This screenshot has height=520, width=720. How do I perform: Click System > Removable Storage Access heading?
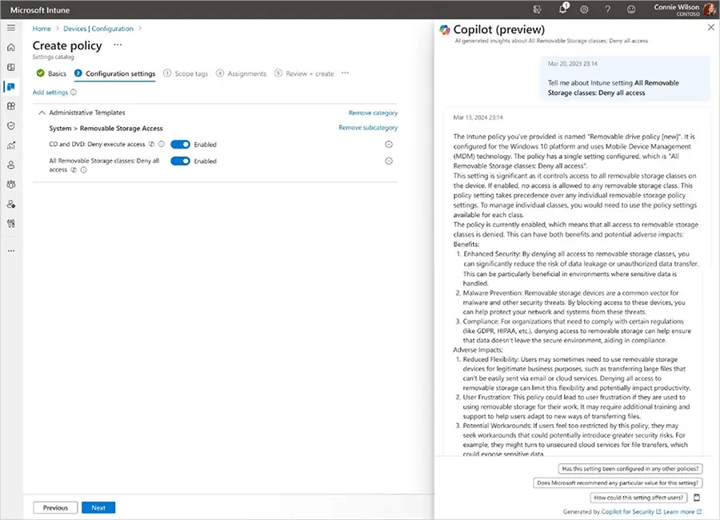click(106, 128)
